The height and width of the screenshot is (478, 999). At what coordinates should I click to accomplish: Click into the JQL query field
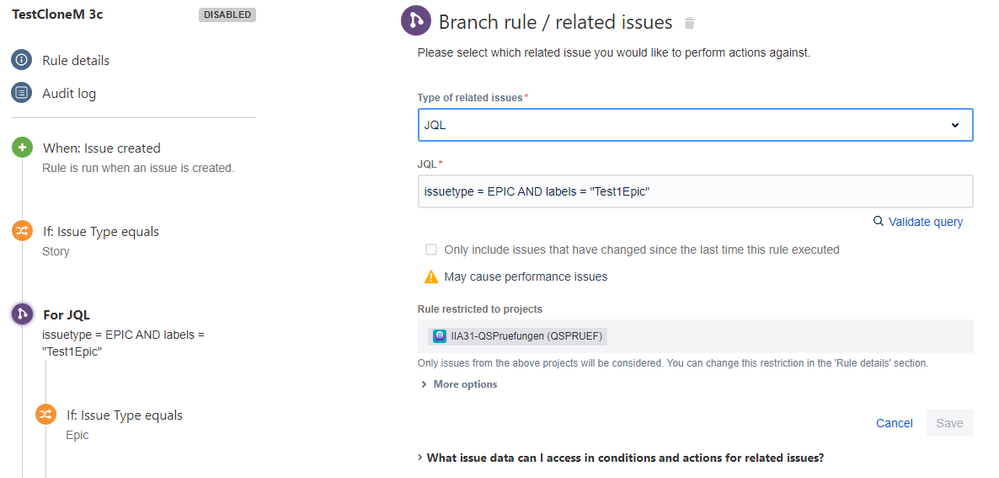click(695, 191)
